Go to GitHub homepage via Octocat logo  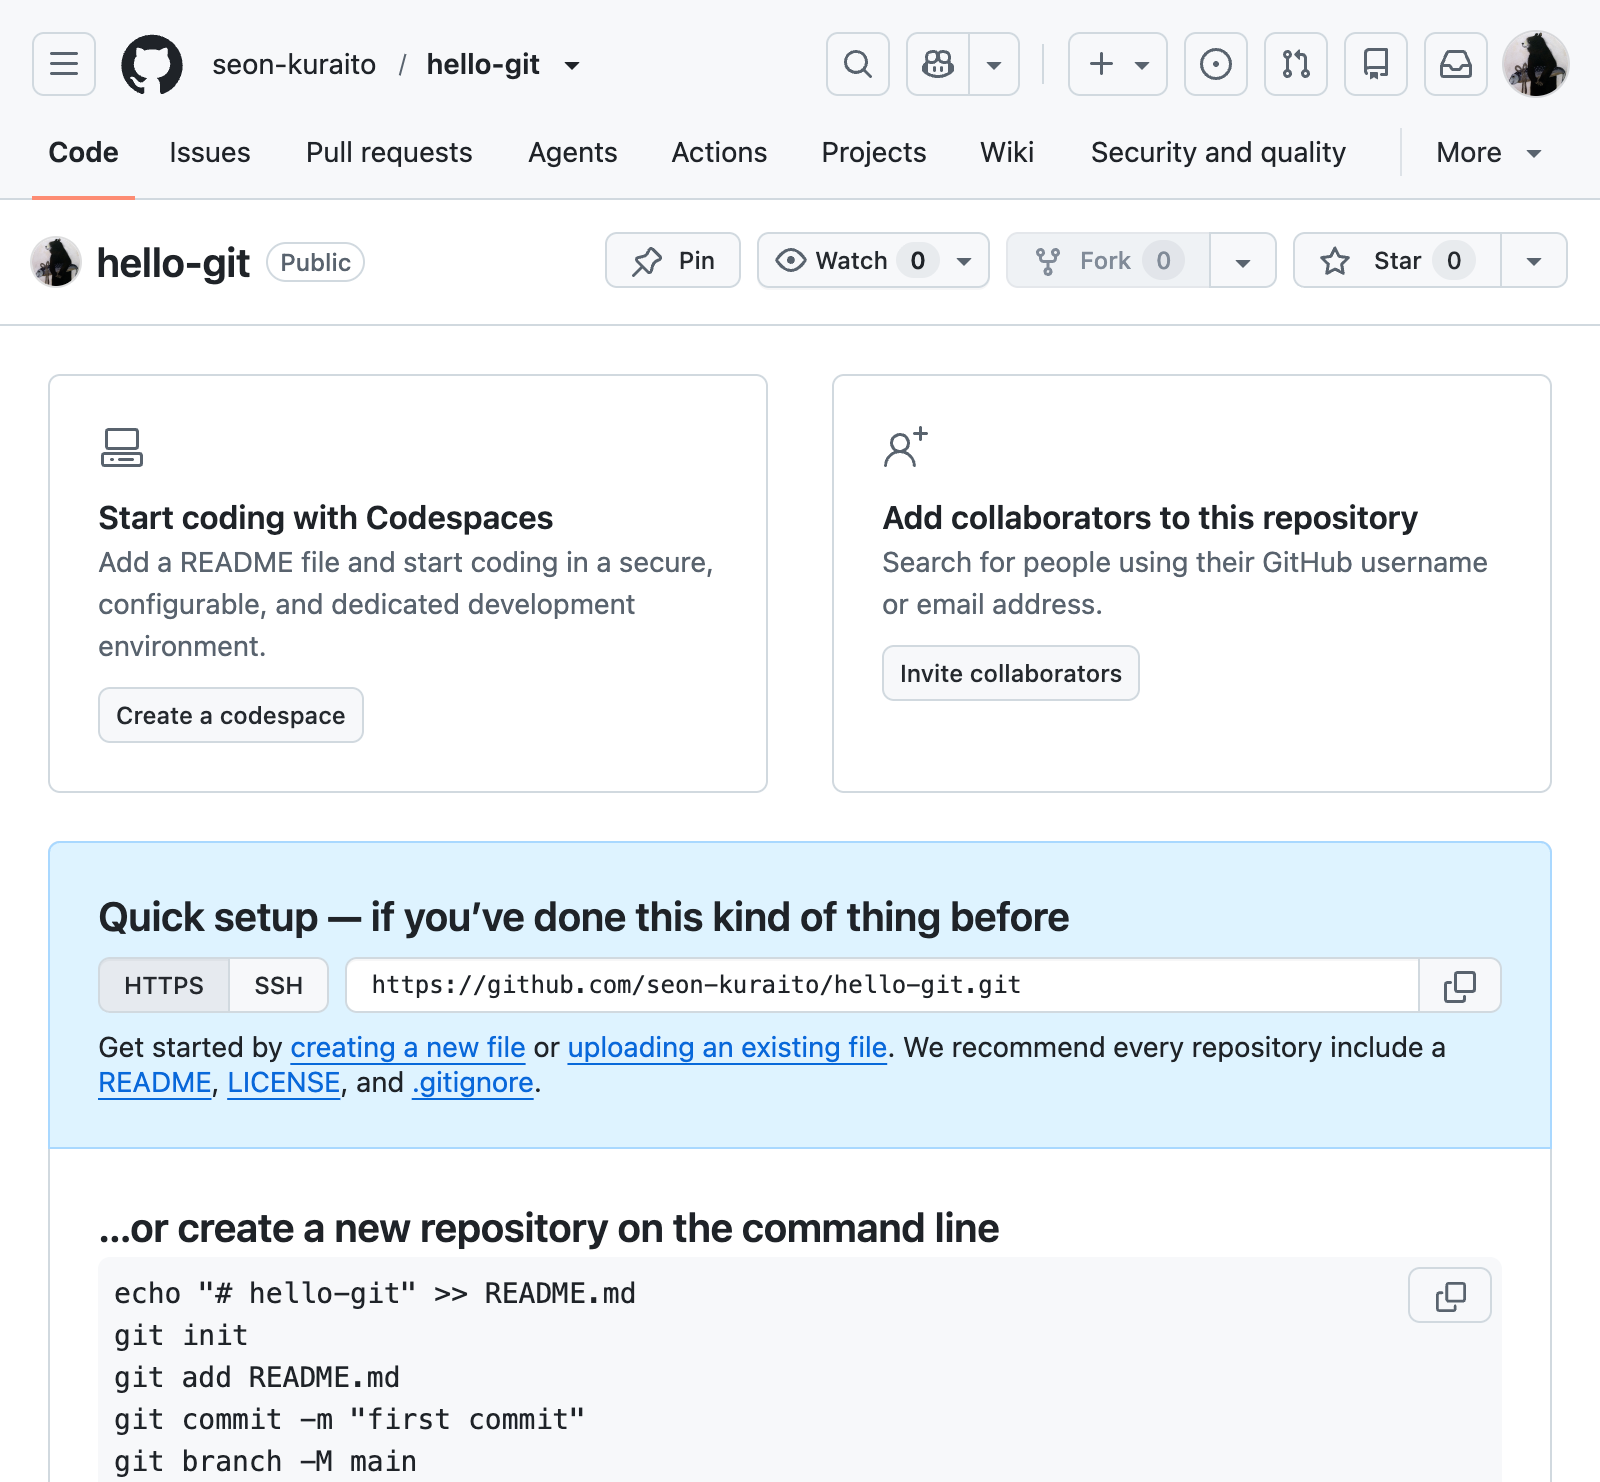click(152, 65)
